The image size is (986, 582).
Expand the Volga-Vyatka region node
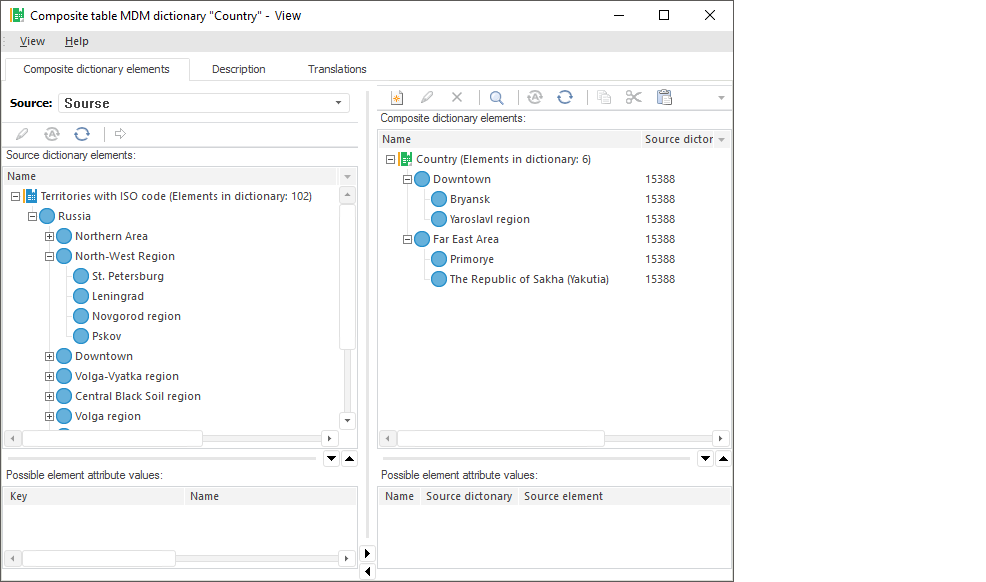point(50,376)
